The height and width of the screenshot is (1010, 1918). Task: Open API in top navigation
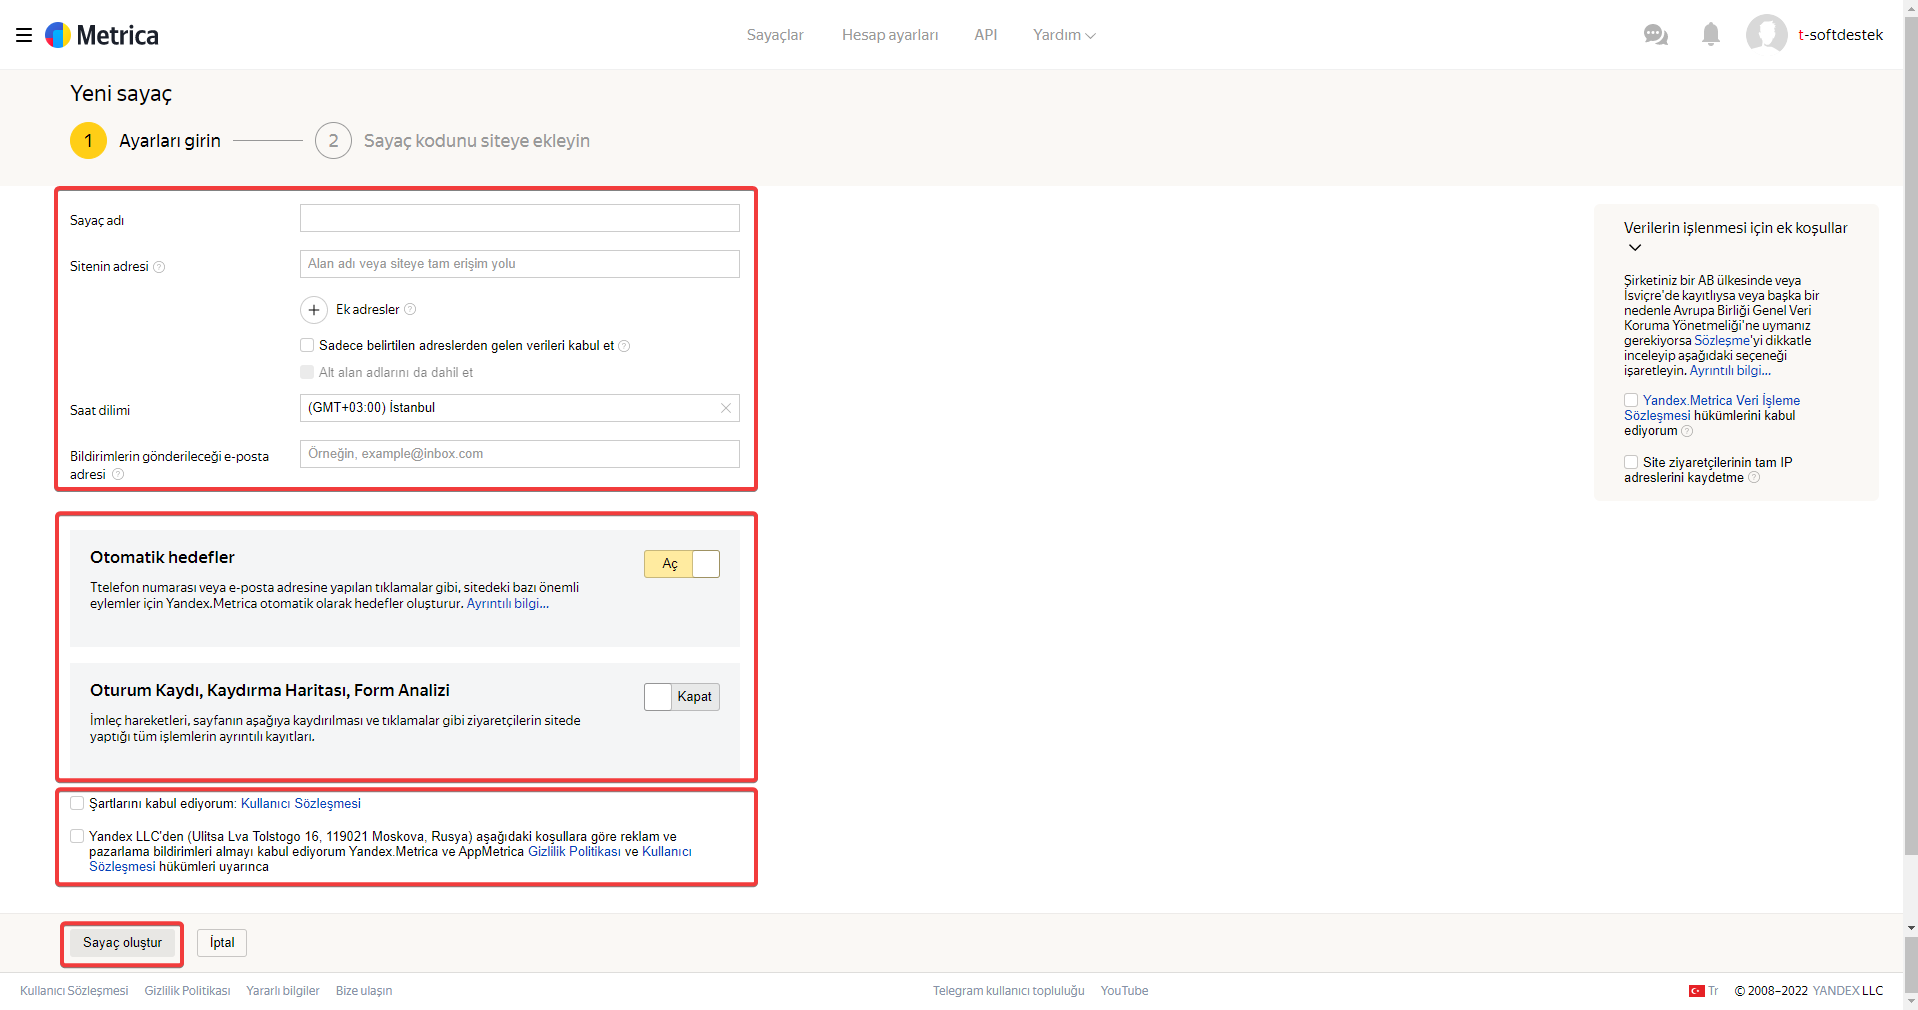pyautogui.click(x=986, y=35)
